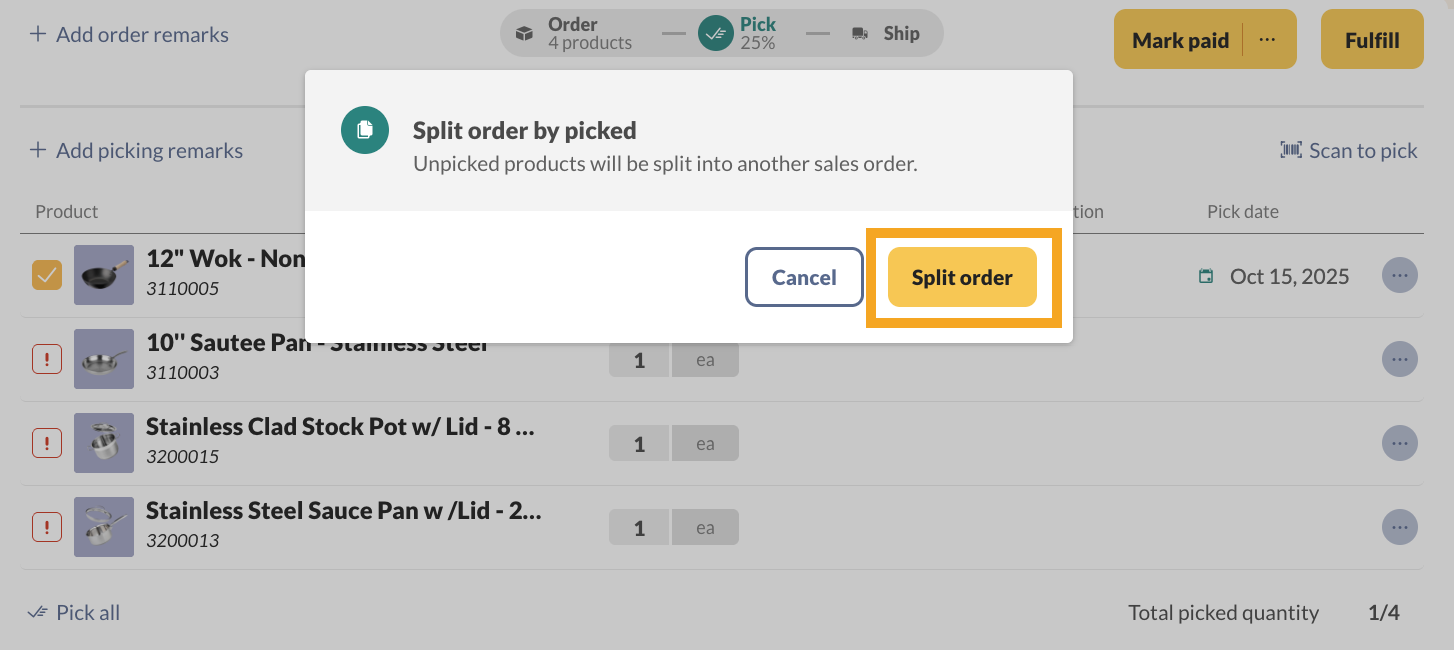The width and height of the screenshot is (1454, 650).
Task: Click the Order box icon
Action: (x=525, y=34)
